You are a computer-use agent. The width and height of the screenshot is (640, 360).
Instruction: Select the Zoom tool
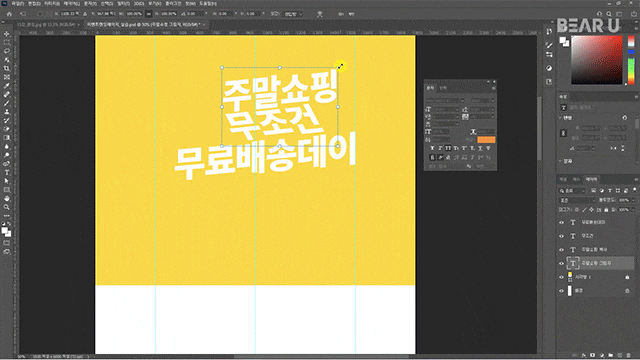coord(7,207)
